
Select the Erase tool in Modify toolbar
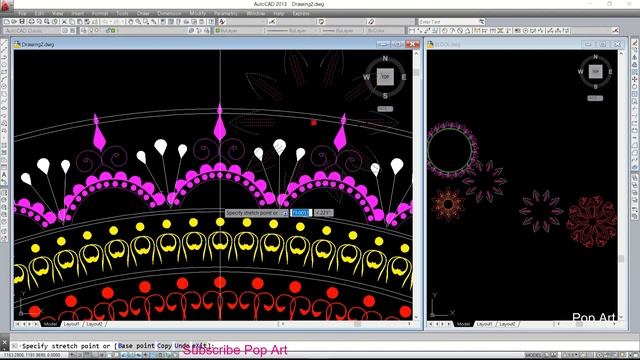click(x=635, y=43)
